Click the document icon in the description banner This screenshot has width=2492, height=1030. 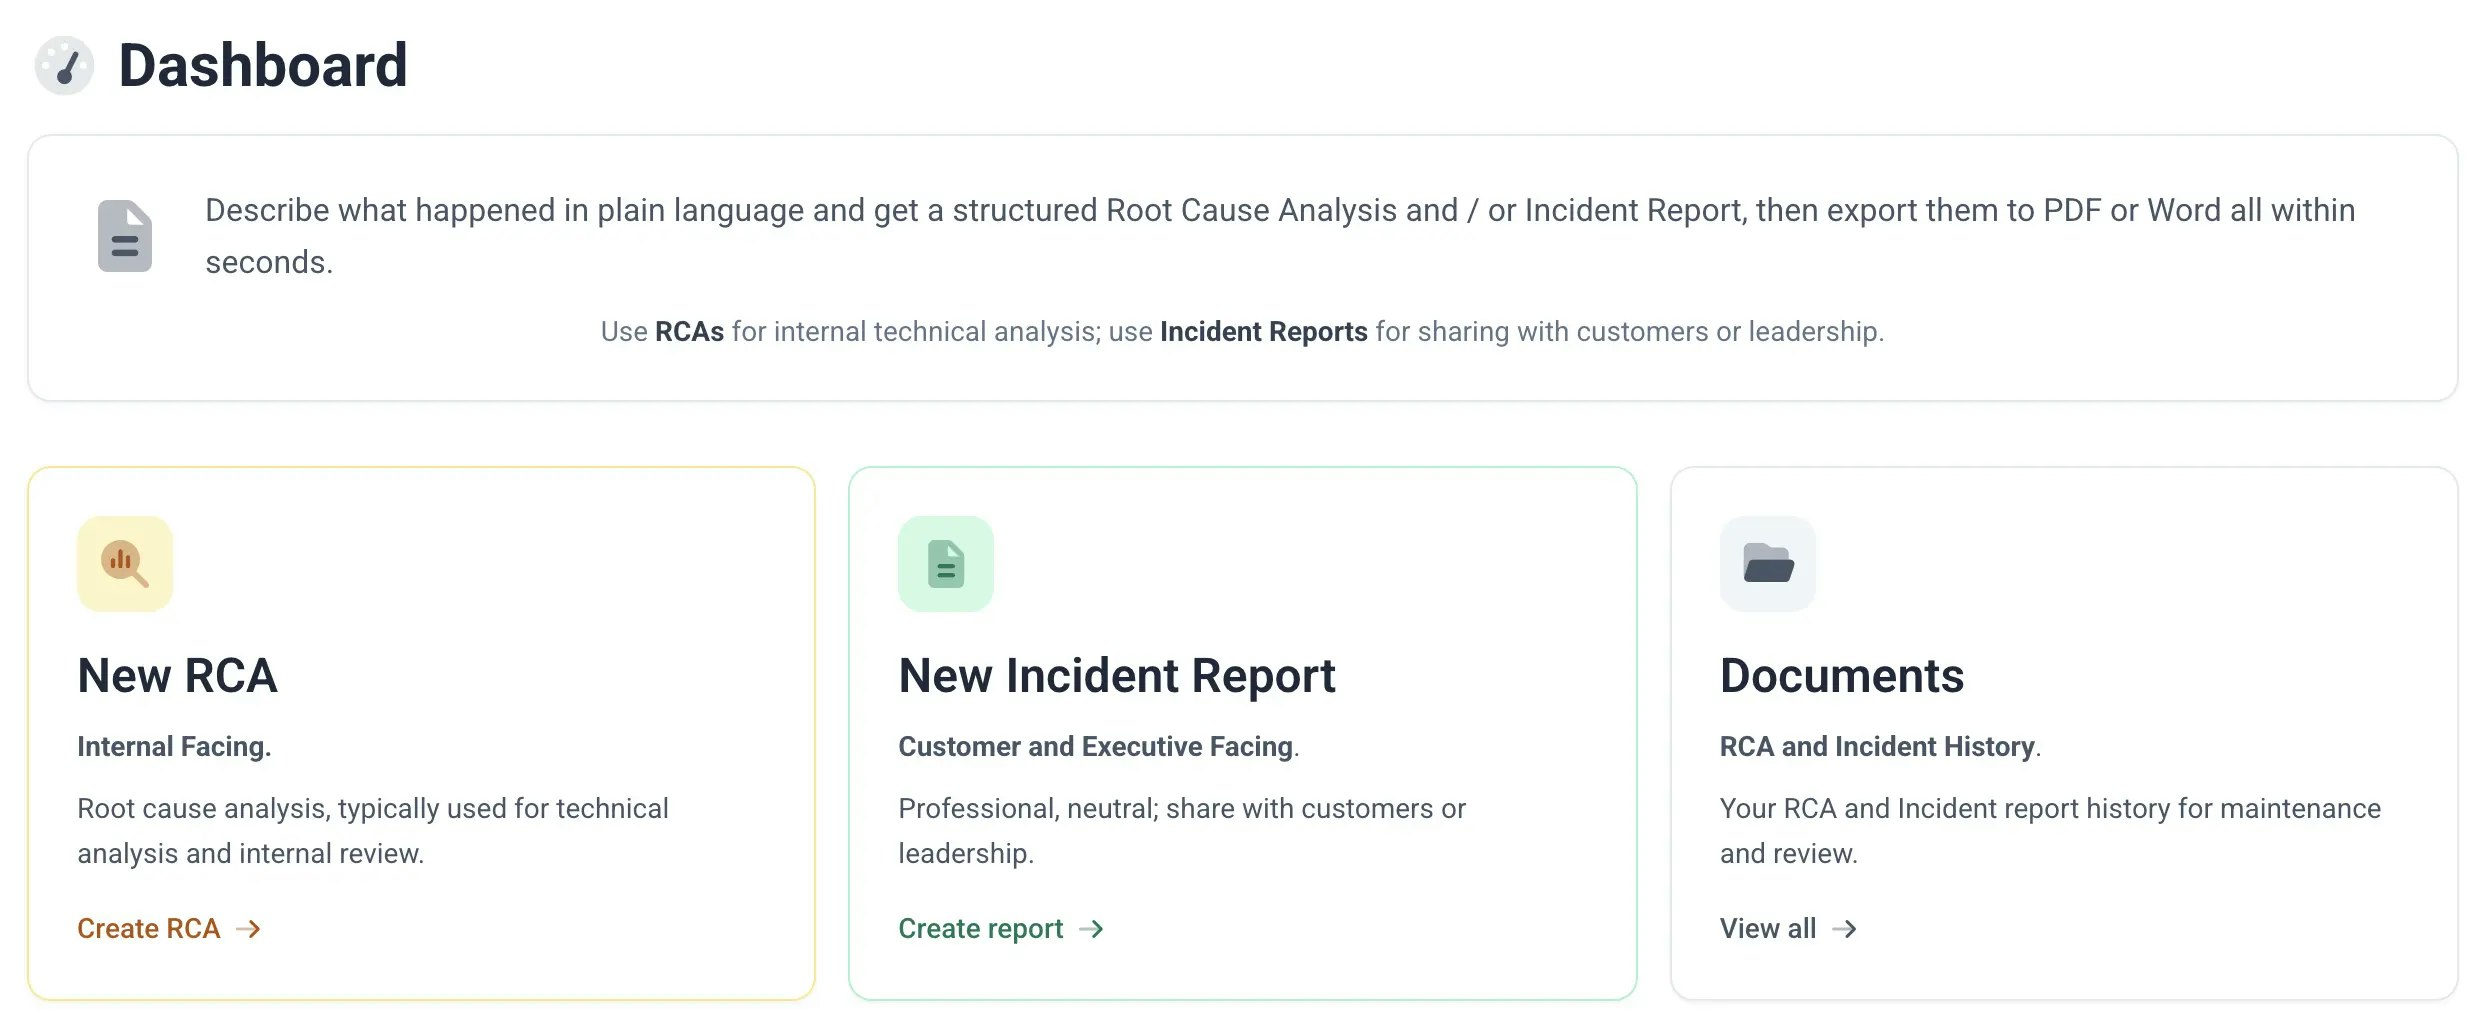124,234
